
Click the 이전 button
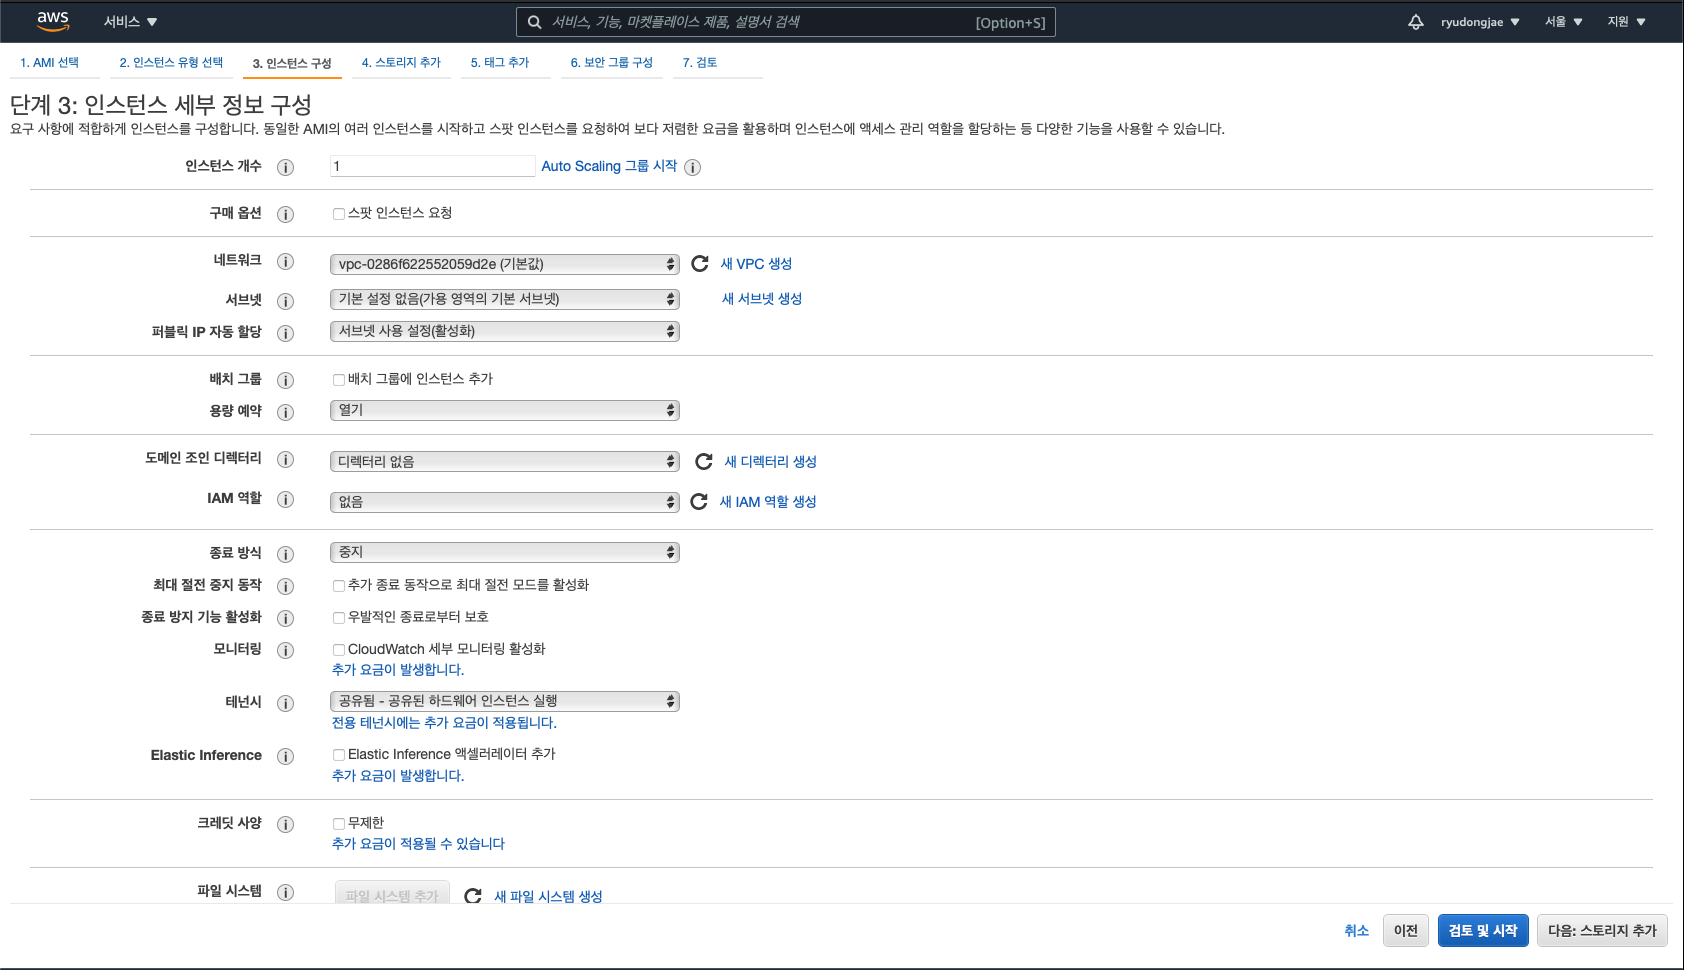coord(1406,930)
